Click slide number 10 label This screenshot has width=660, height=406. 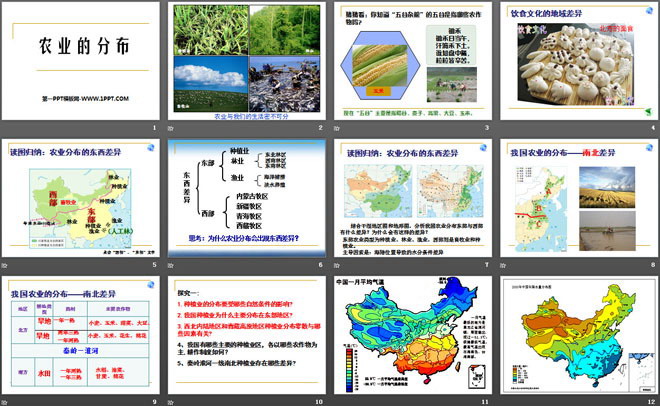click(319, 402)
